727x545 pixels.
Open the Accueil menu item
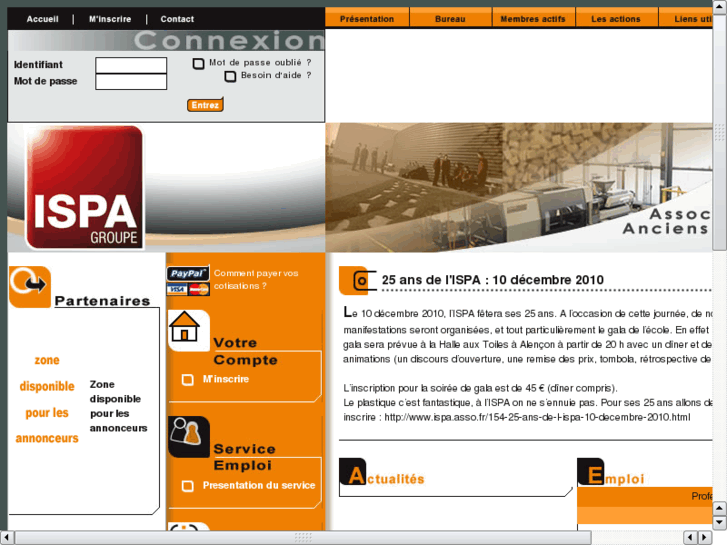point(42,19)
